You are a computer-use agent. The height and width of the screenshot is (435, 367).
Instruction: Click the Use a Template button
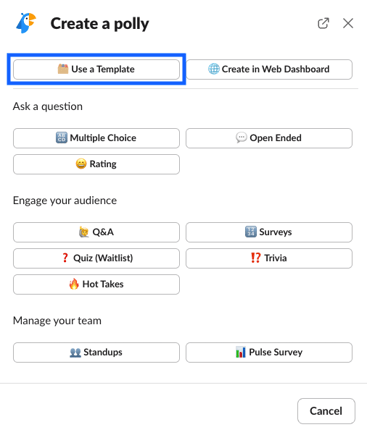coord(96,69)
